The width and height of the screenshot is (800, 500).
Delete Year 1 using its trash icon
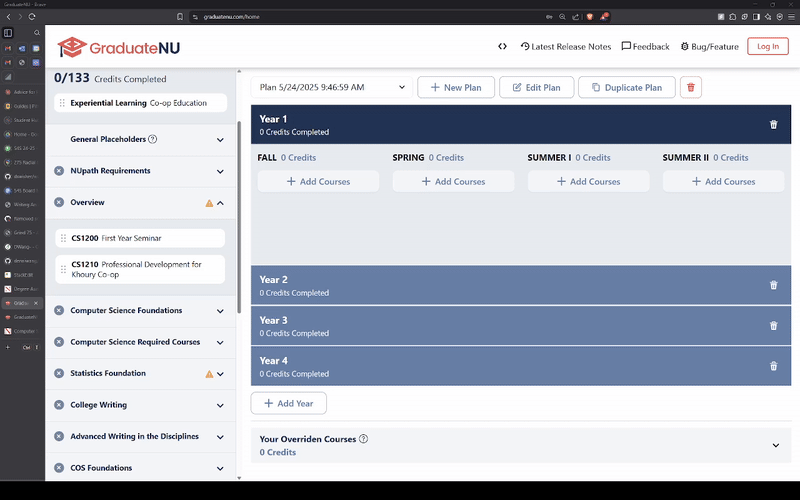(773, 125)
